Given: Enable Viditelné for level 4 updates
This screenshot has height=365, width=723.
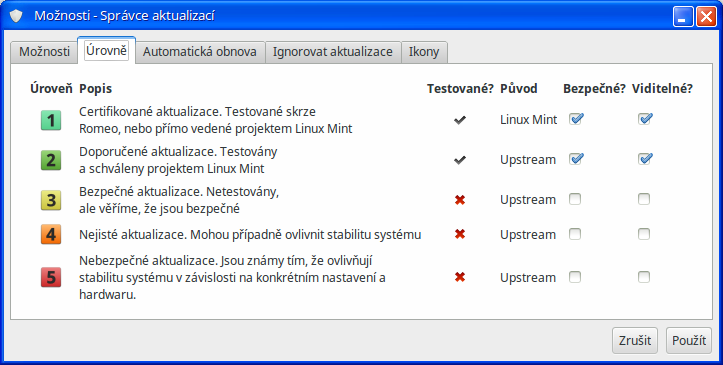Looking at the screenshot, I should [644, 234].
